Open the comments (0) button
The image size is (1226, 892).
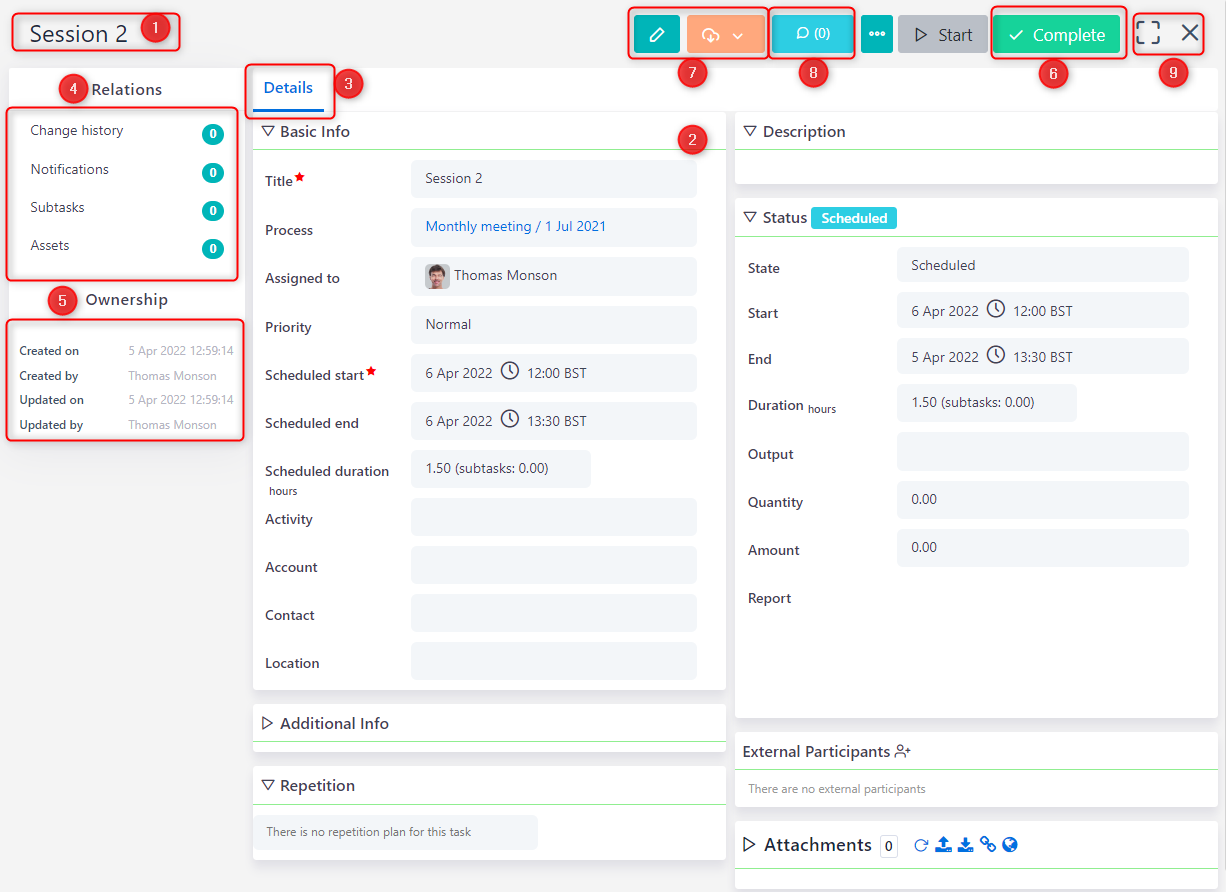pyautogui.click(x=812, y=34)
